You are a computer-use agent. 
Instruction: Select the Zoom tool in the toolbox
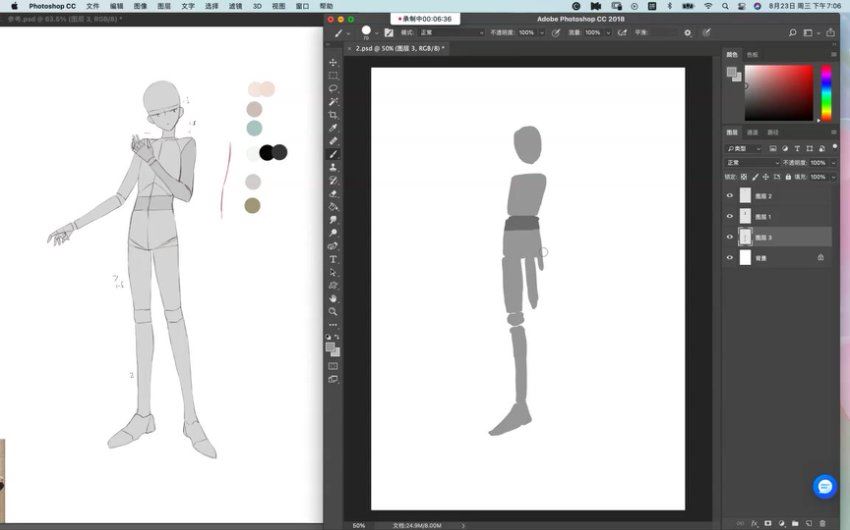tap(333, 312)
